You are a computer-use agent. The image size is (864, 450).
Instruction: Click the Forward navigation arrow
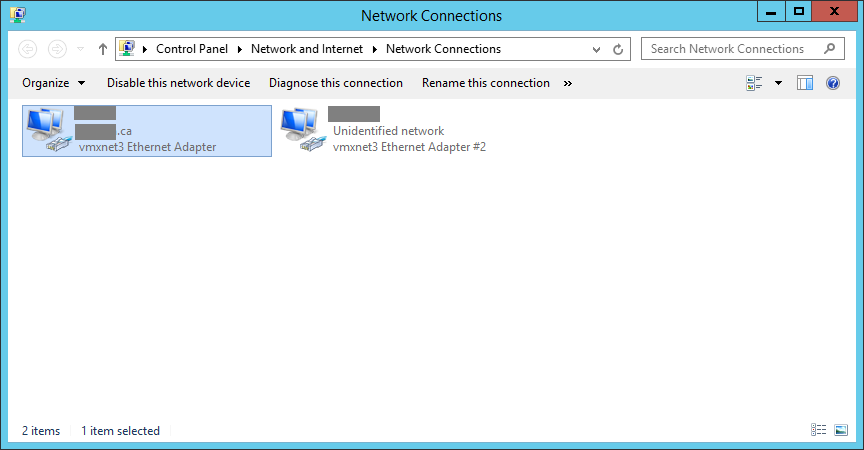point(57,49)
